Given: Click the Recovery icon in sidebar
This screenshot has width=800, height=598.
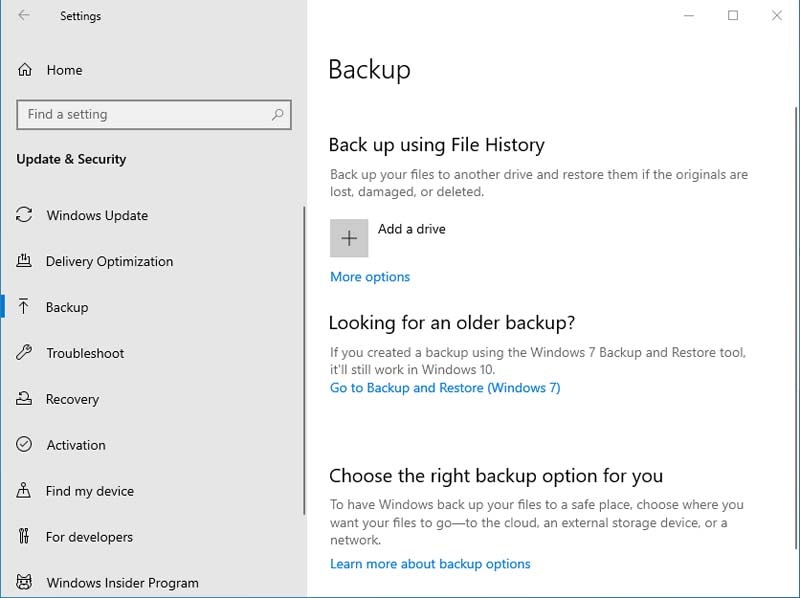Looking at the screenshot, I should (25, 399).
